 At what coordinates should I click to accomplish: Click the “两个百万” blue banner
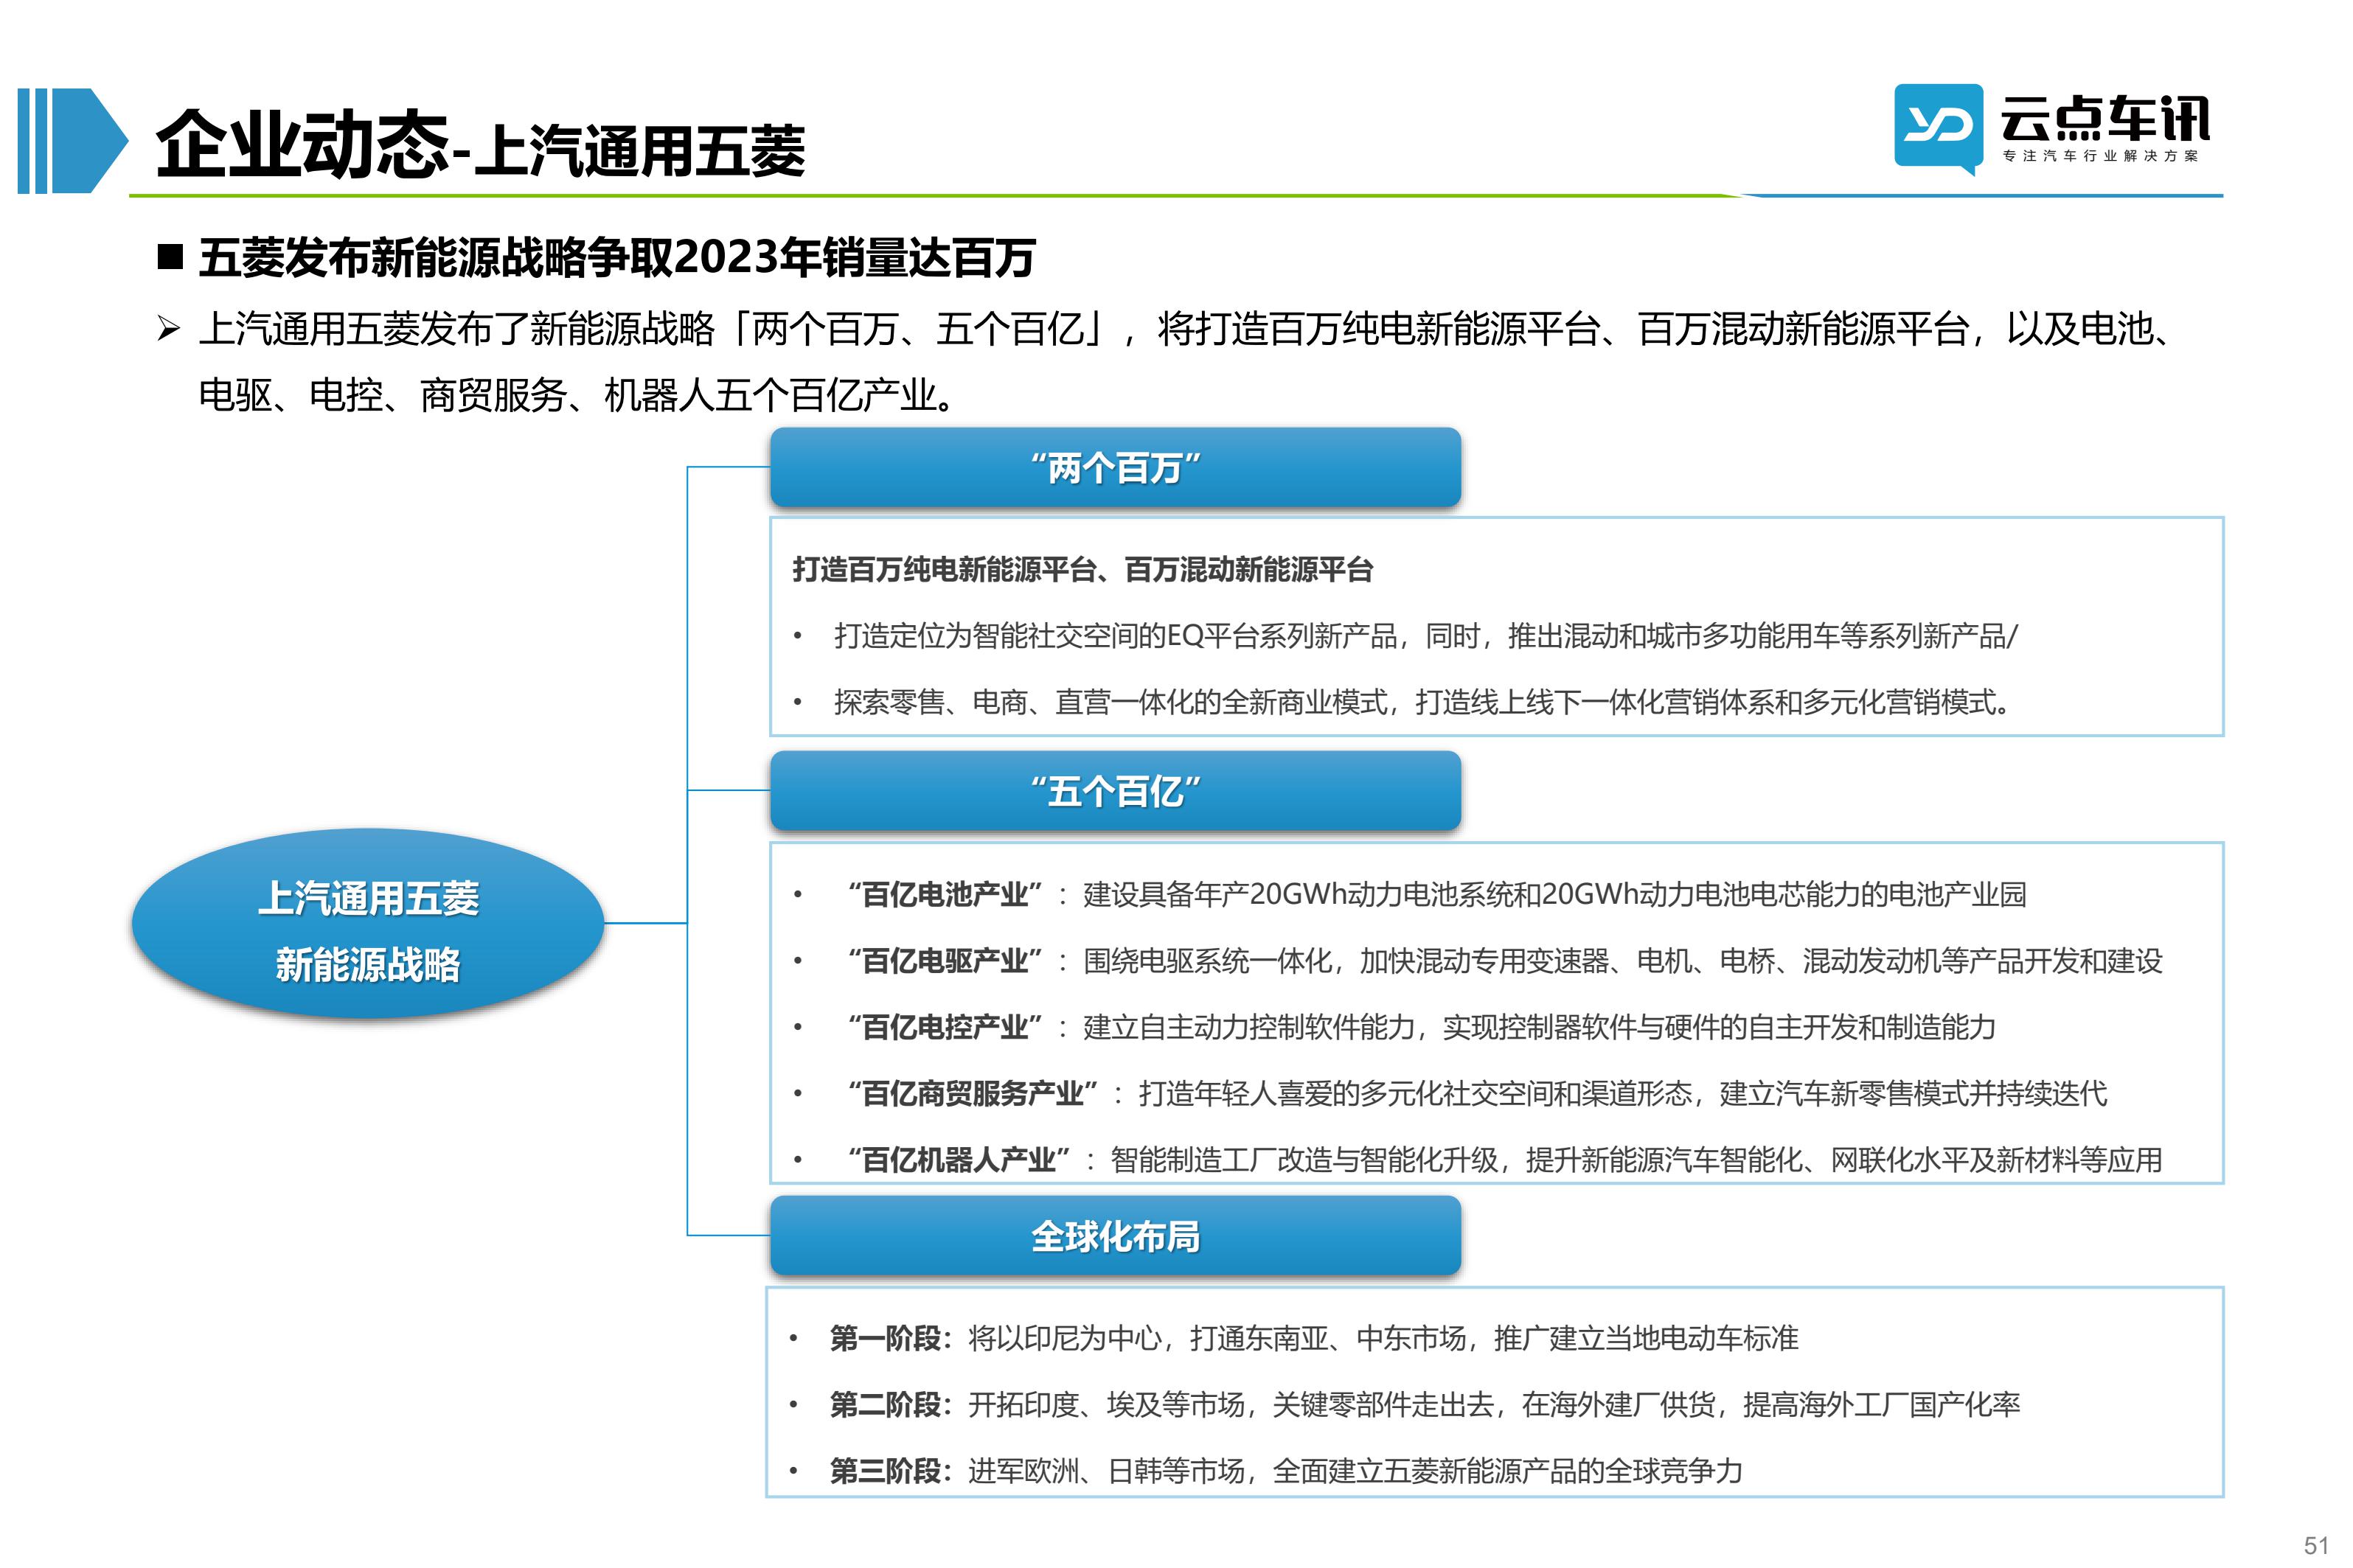[1115, 467]
